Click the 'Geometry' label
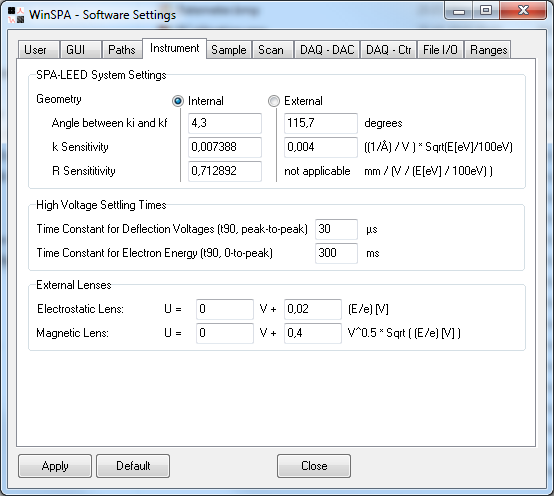 [x=59, y=99]
